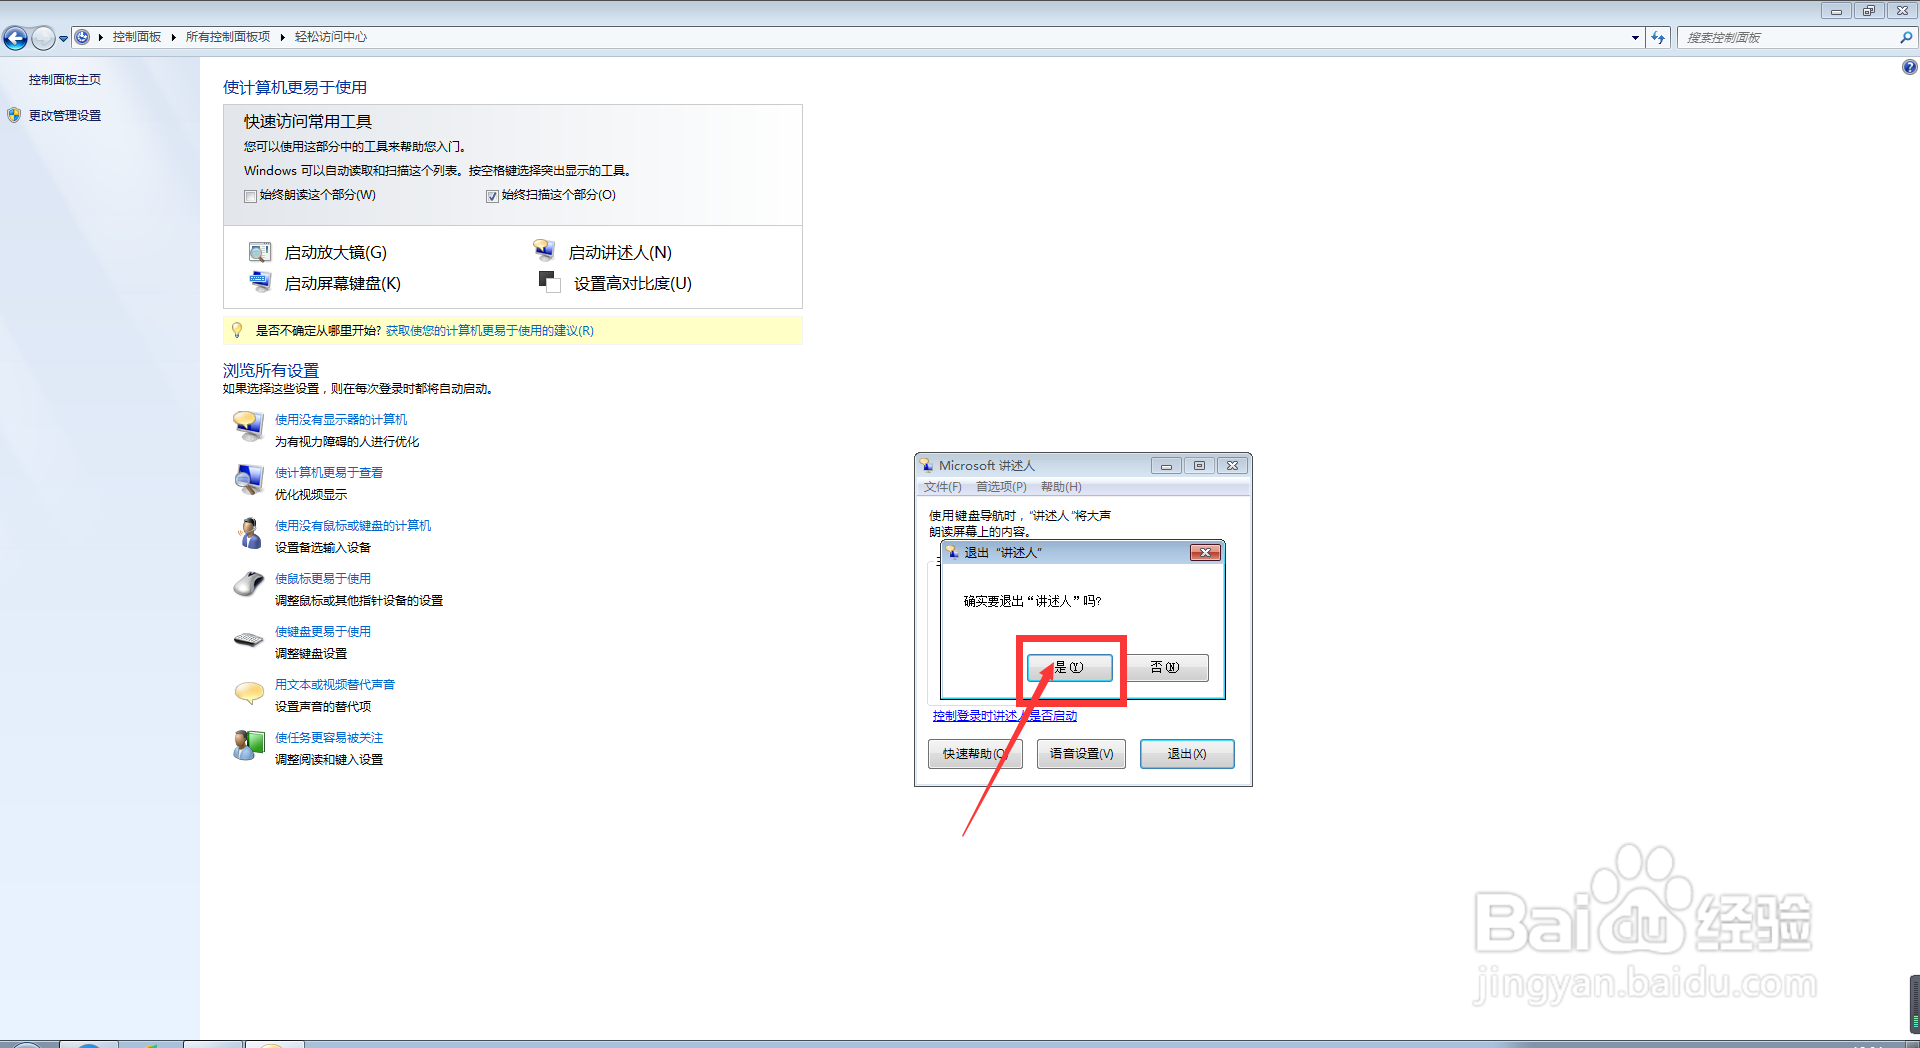Cancel exit with the 否(N) button
The width and height of the screenshot is (1920, 1048).
point(1165,667)
